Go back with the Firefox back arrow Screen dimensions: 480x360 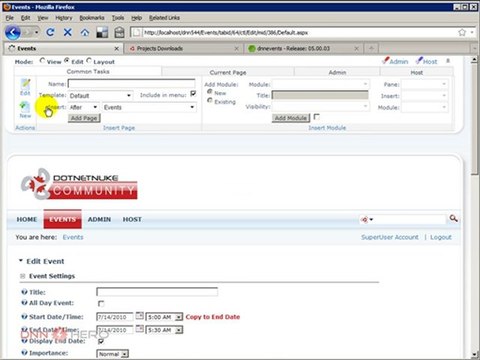tap(13, 32)
